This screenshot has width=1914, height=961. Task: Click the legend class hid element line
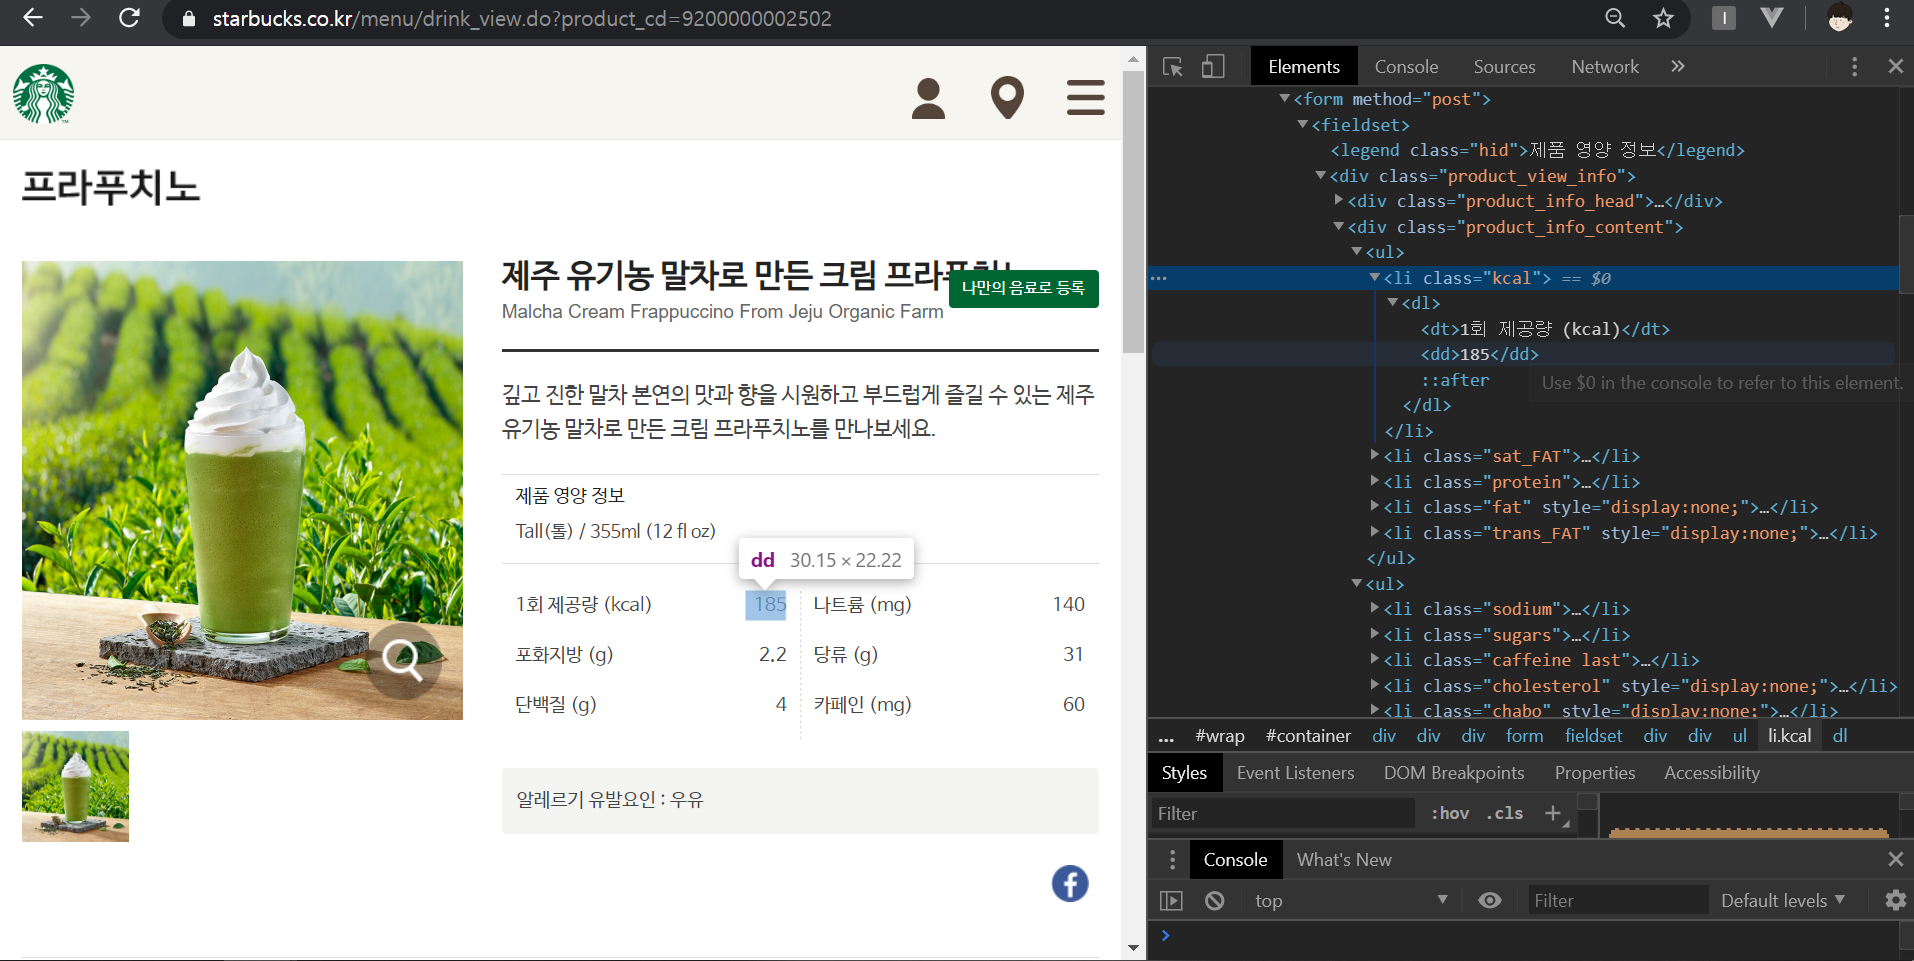point(1537,150)
